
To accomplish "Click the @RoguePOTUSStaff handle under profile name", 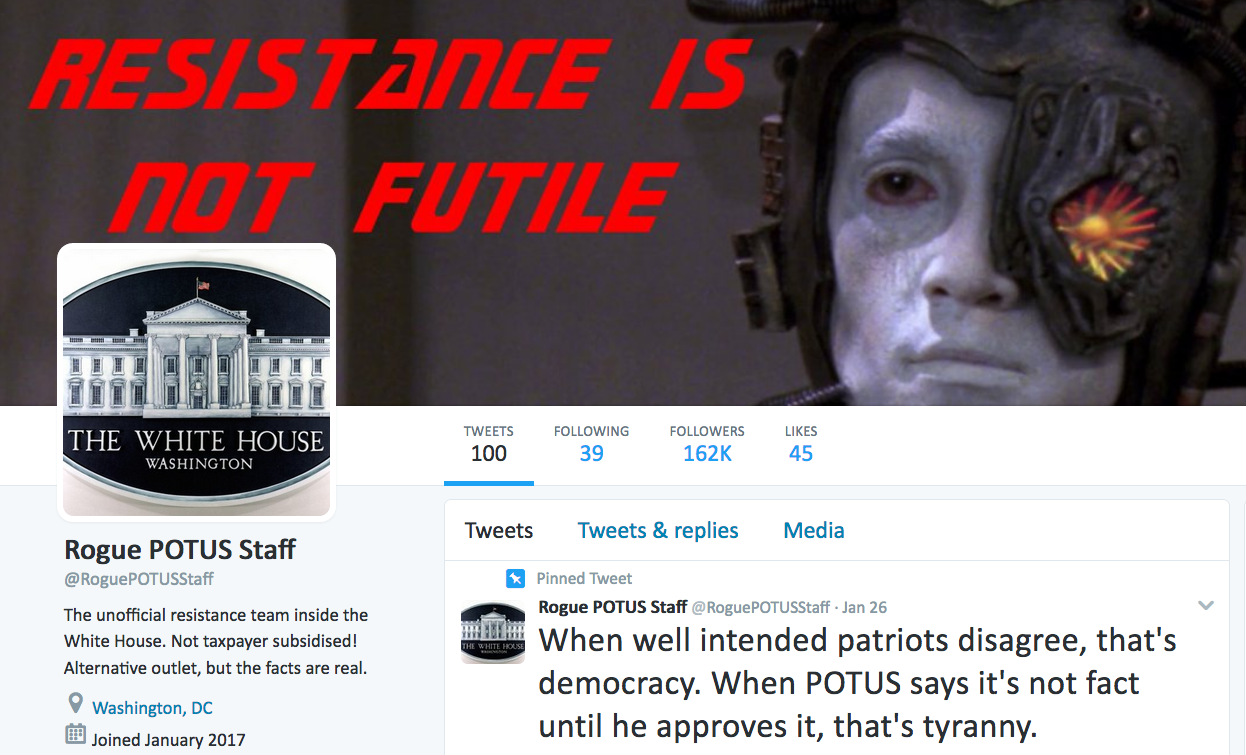I will pyautogui.click(x=139, y=579).
